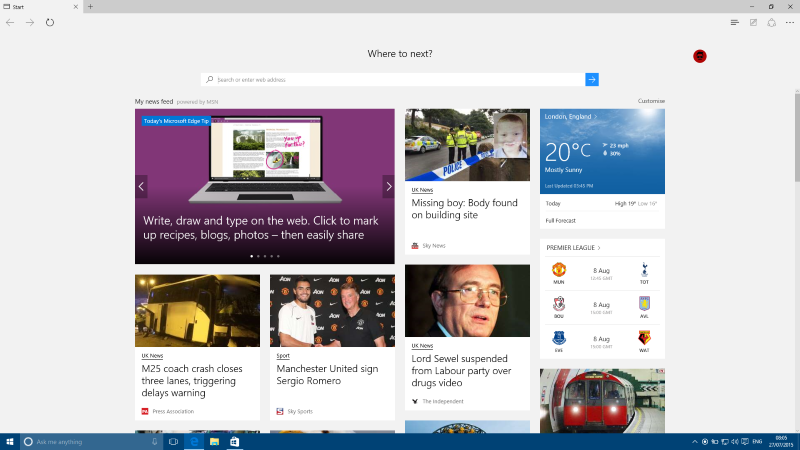Open the More actions ellipsis menu
The width and height of the screenshot is (800, 450).
pyautogui.click(x=790, y=22)
